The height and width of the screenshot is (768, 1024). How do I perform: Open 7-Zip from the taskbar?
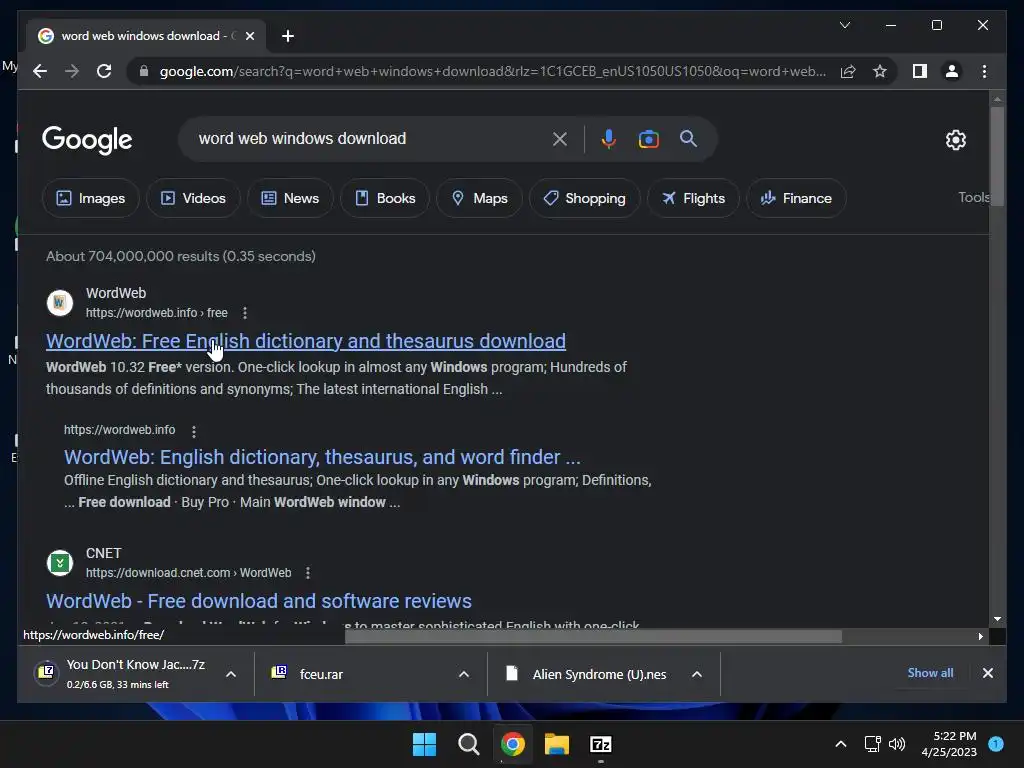601,744
